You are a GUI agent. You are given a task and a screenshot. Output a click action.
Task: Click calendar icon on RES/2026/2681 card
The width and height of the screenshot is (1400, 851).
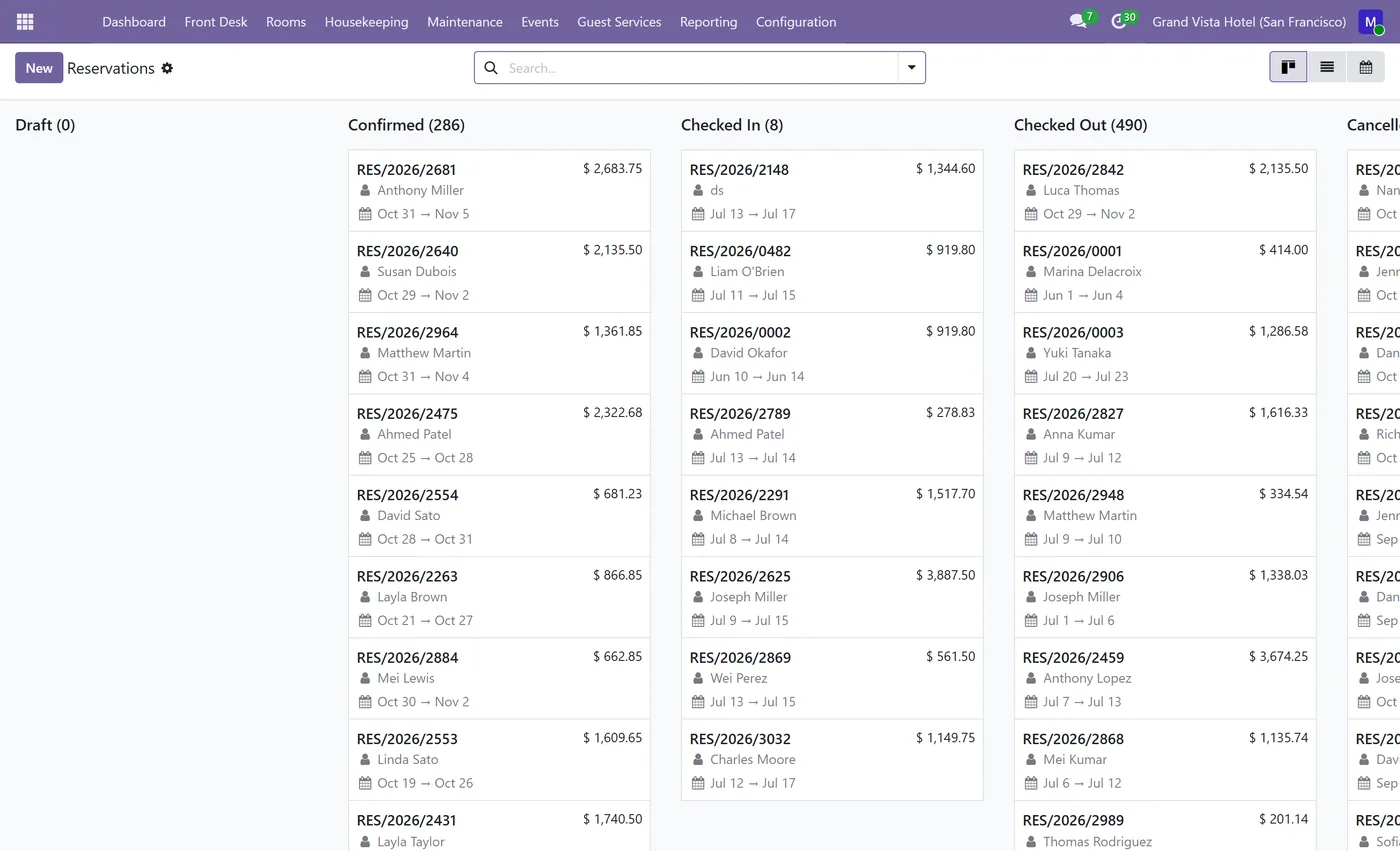pos(365,214)
